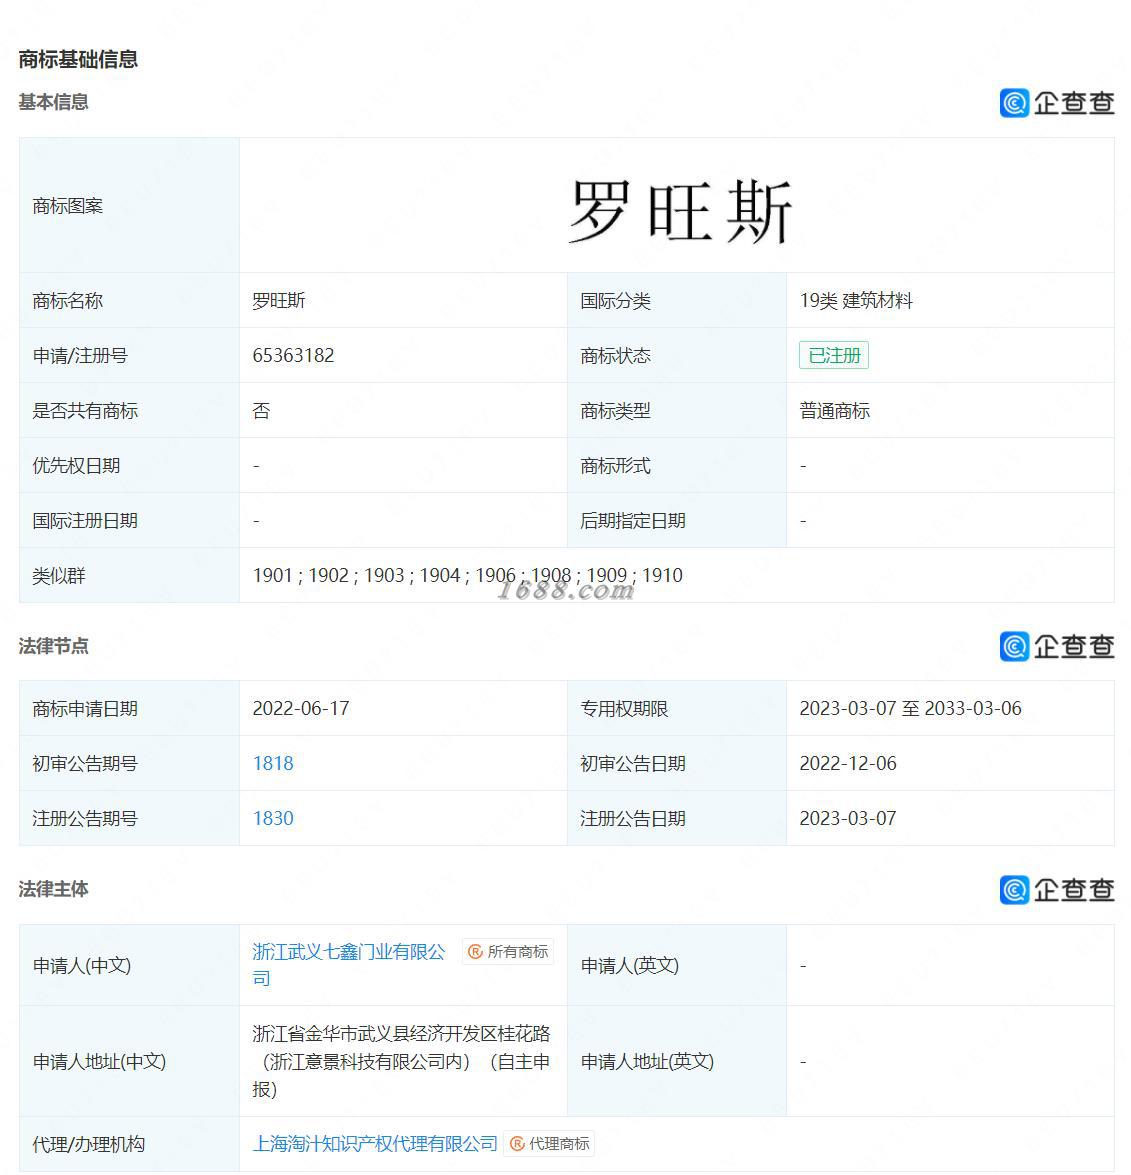1131x1175 pixels.
Task: Select application date 2022-06-17
Action: (x=301, y=708)
